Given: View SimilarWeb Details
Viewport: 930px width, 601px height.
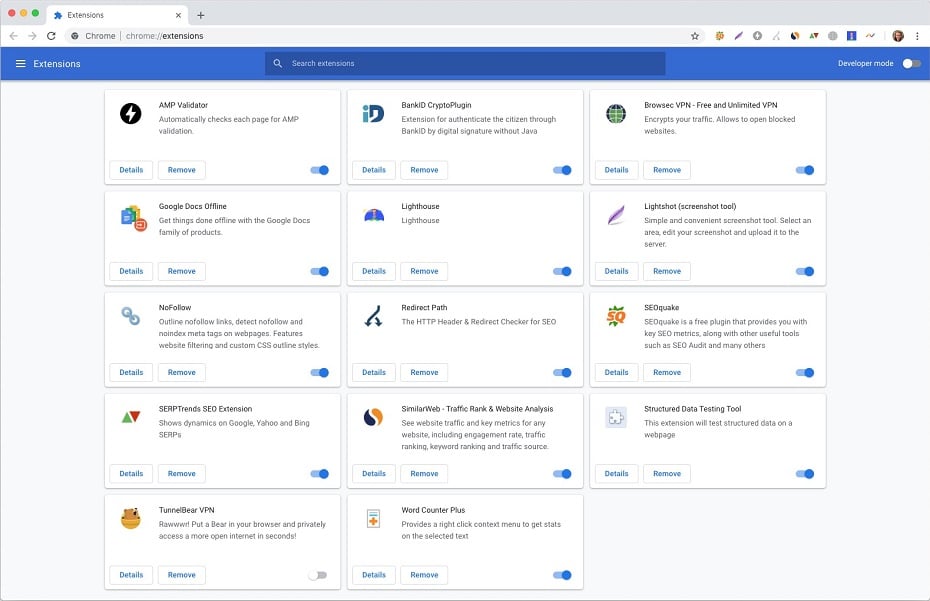Looking at the screenshot, I should pyautogui.click(x=374, y=474).
